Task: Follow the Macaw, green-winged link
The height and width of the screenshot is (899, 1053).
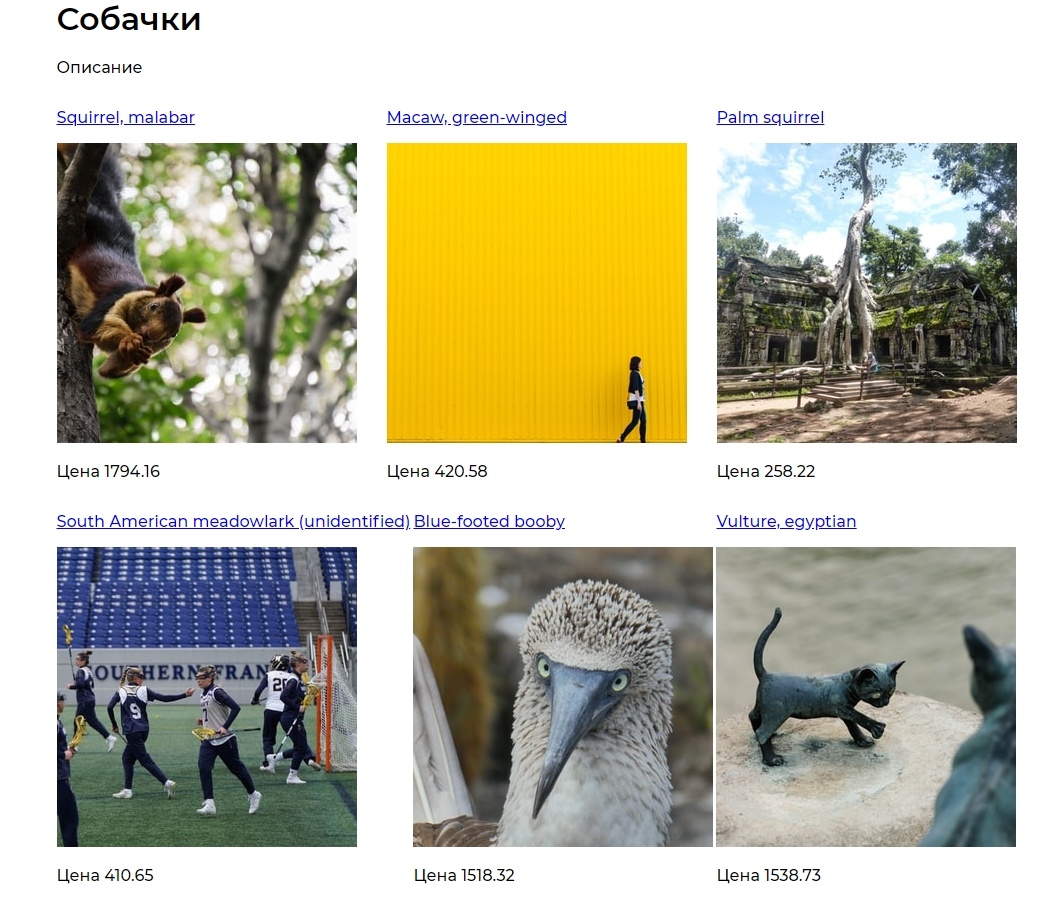Action: pyautogui.click(x=477, y=117)
